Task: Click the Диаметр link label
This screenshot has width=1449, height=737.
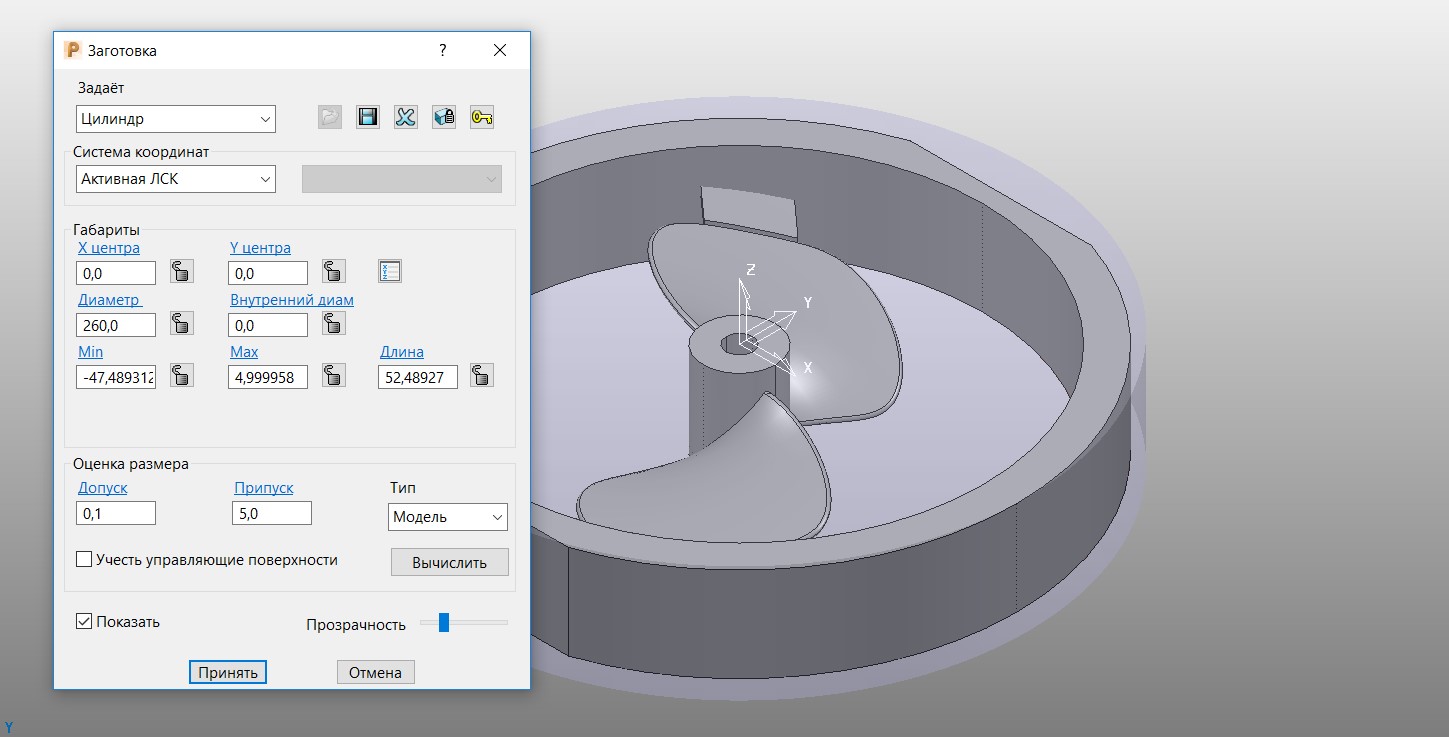Action: 109,300
